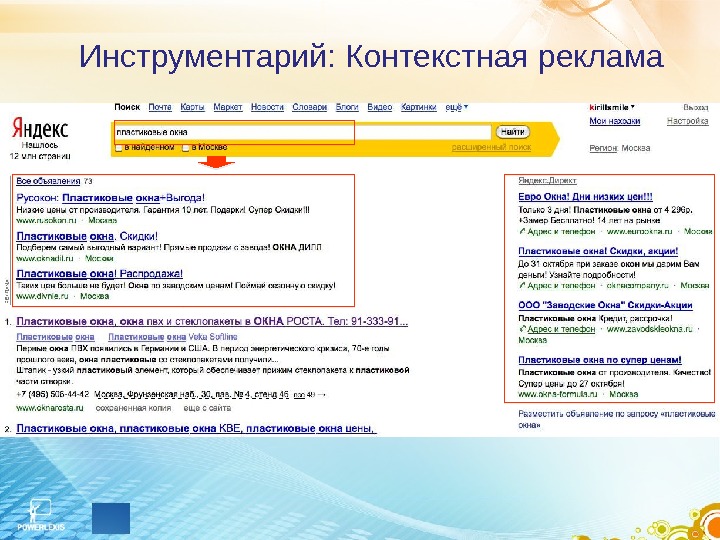
Task: Open the Картинки search tab
Action: pyautogui.click(x=418, y=107)
